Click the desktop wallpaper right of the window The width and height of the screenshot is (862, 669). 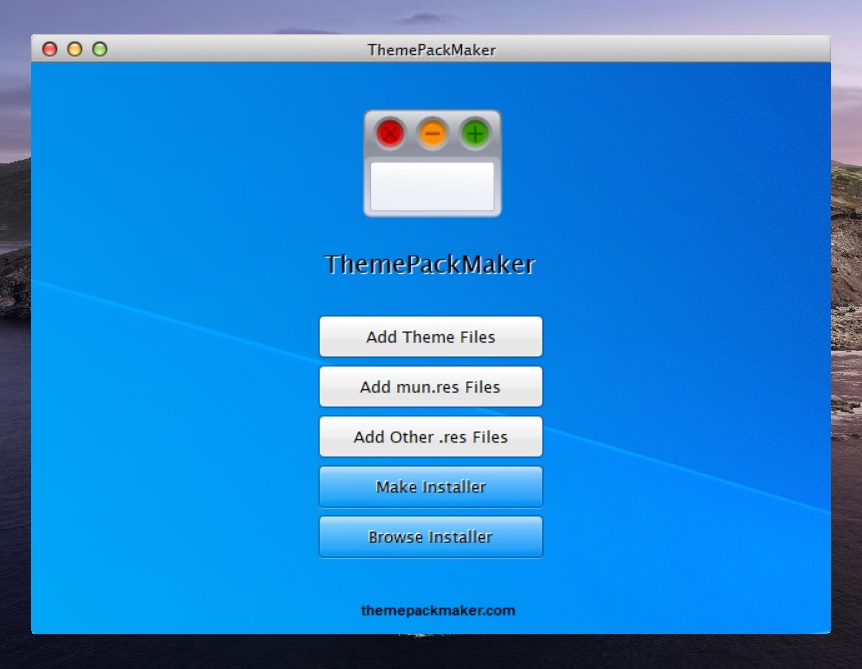(x=846, y=350)
